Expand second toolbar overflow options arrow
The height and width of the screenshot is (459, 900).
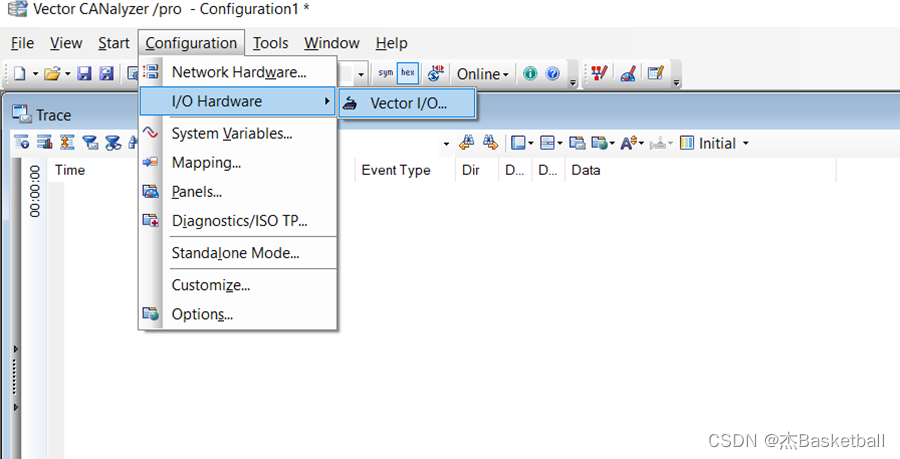coord(676,83)
